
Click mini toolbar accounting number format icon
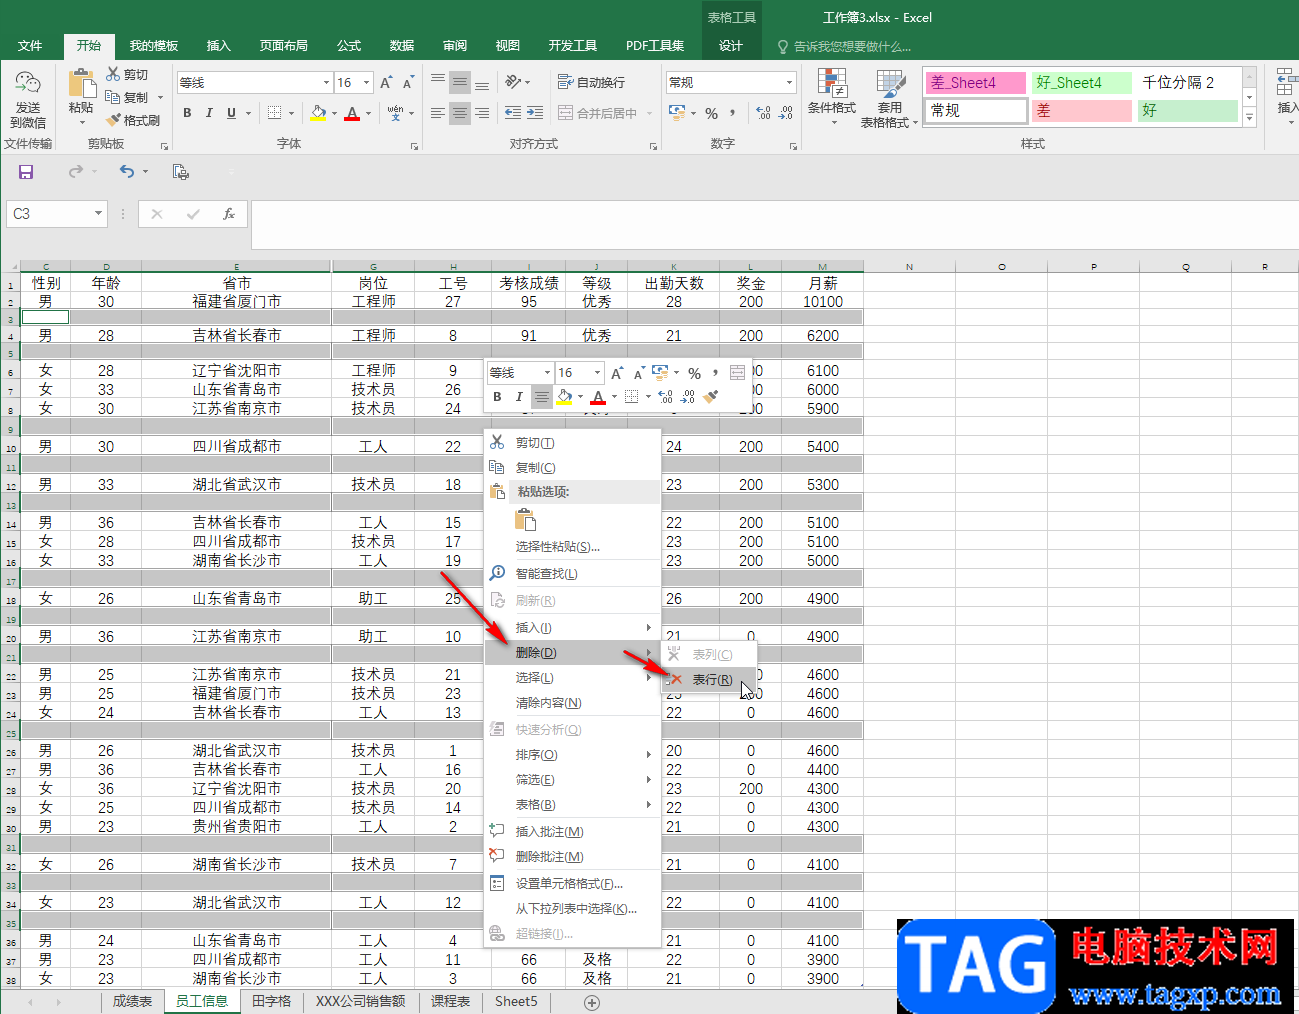pyautogui.click(x=659, y=372)
